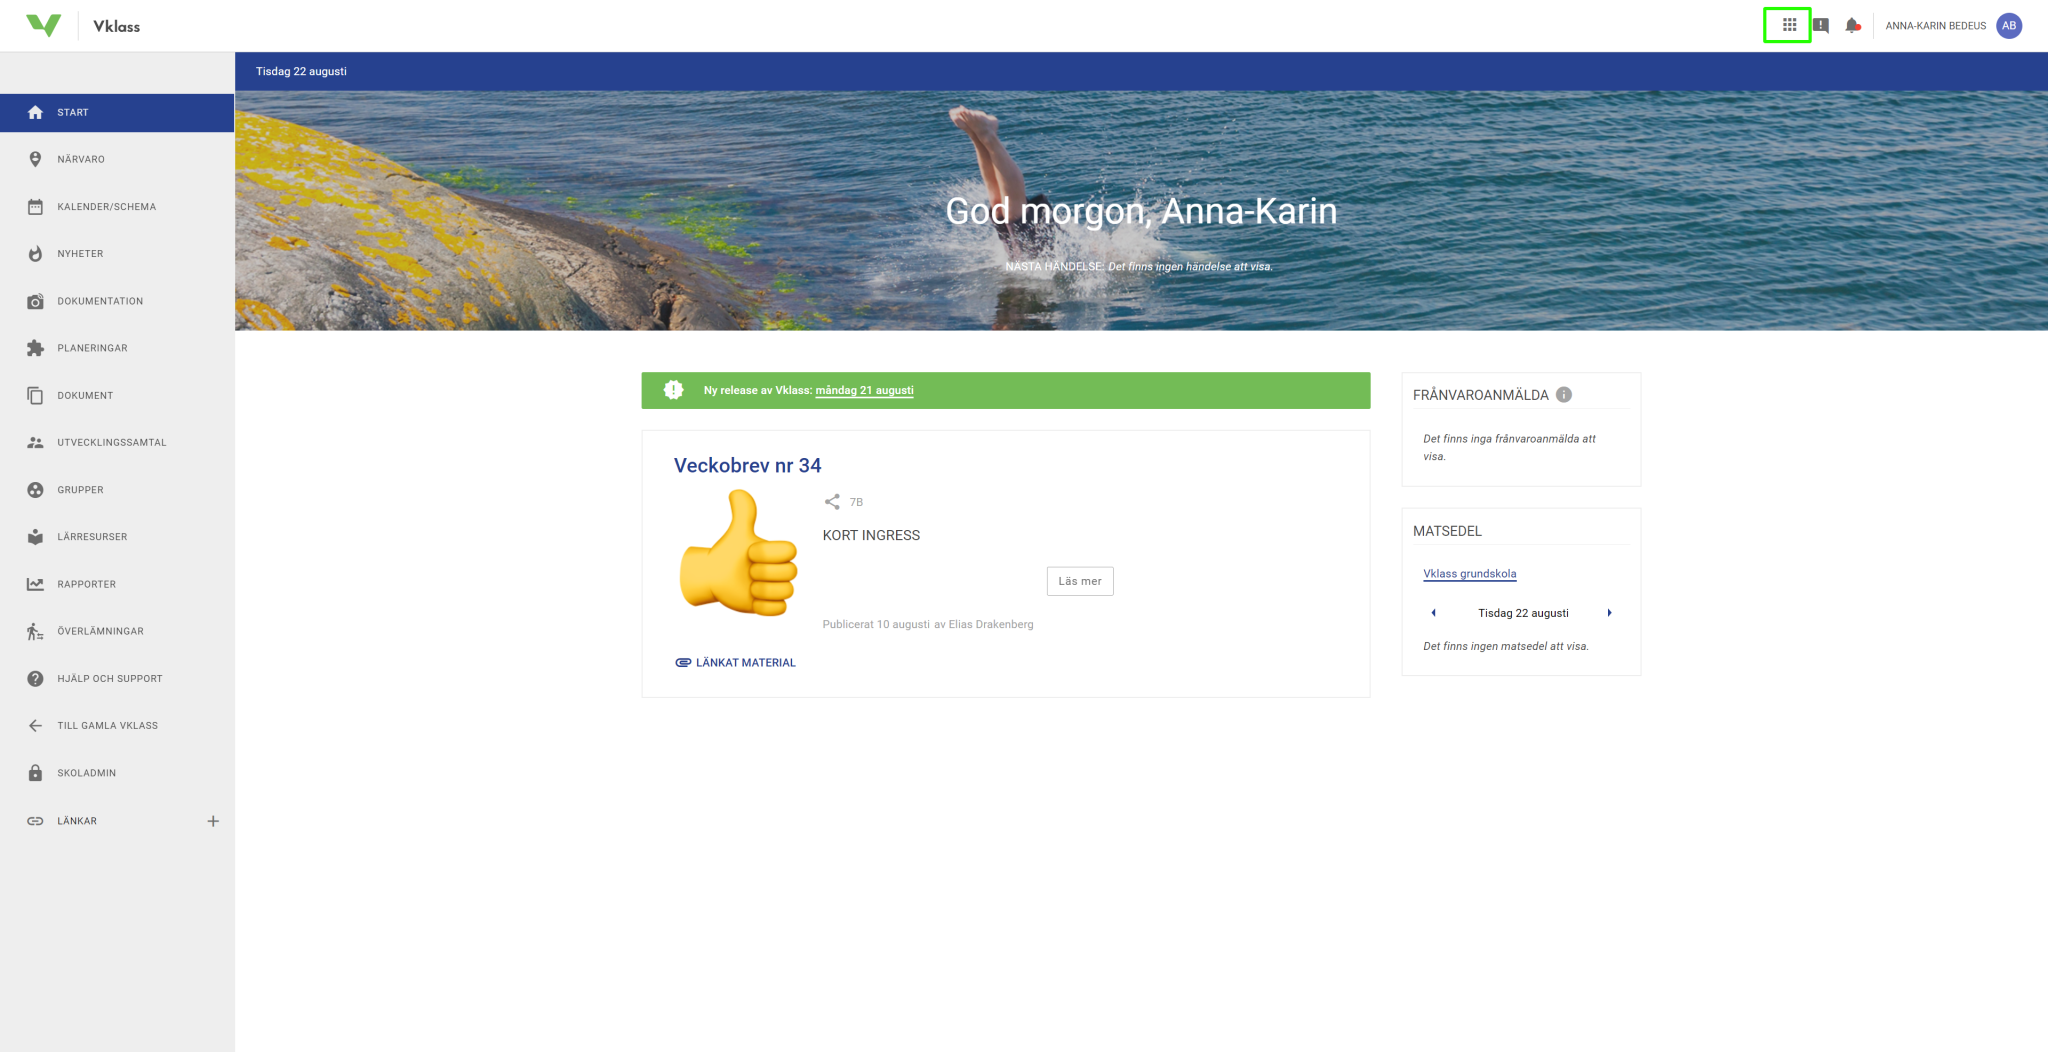Screen dimensions: 2048x1052
Task: Open the Vklass grundskola menu link
Action: click(1469, 573)
